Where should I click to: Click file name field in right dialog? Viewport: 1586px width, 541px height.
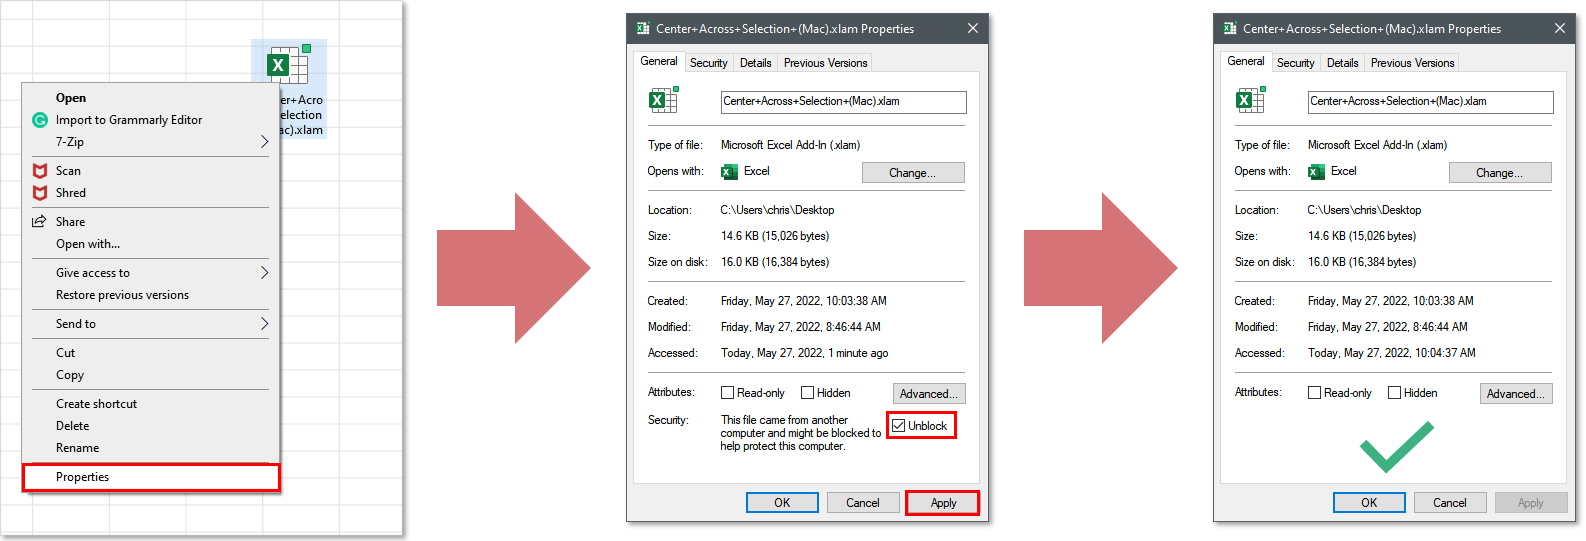pos(1431,102)
